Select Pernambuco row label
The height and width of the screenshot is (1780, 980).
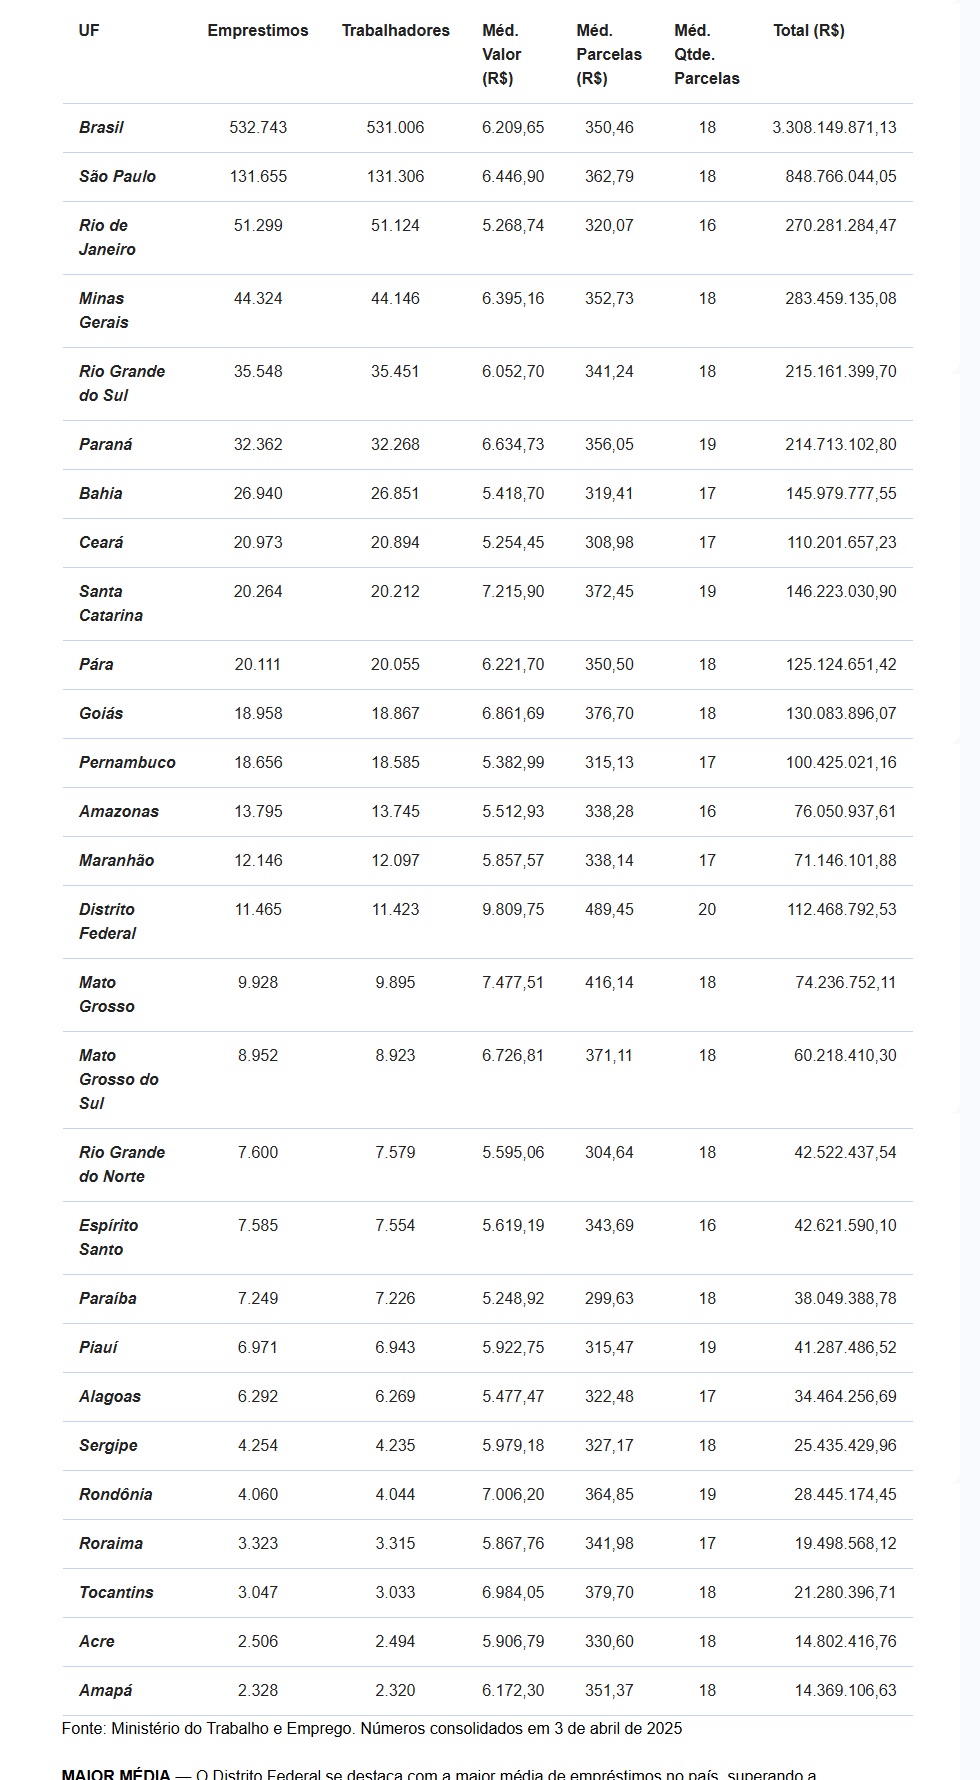[127, 763]
